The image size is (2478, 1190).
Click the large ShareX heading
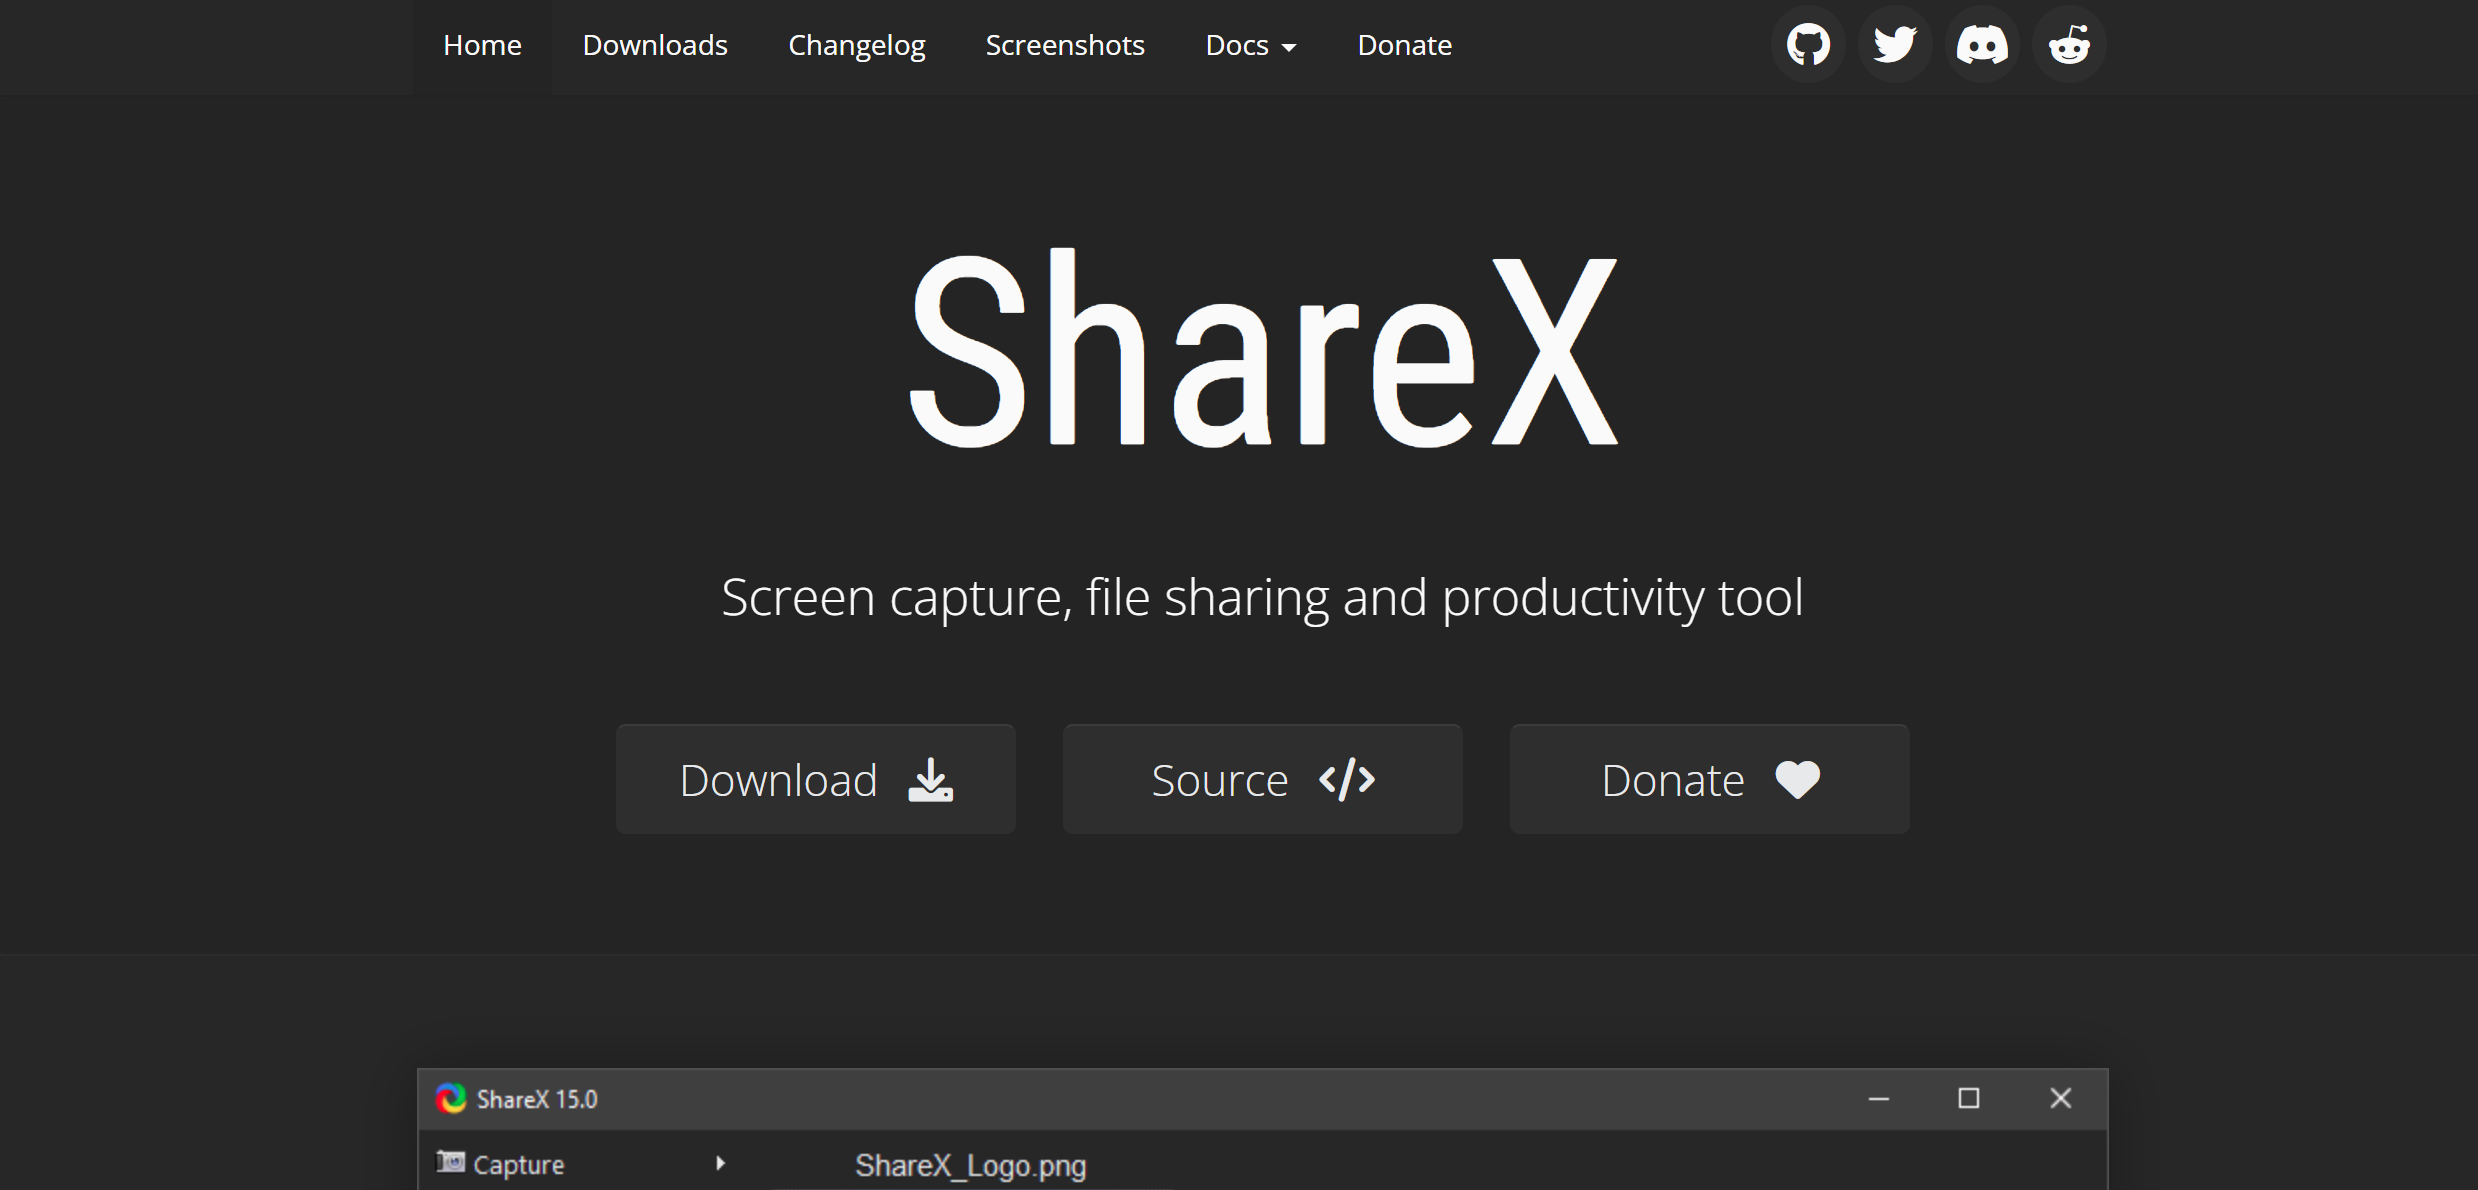coord(1263,348)
